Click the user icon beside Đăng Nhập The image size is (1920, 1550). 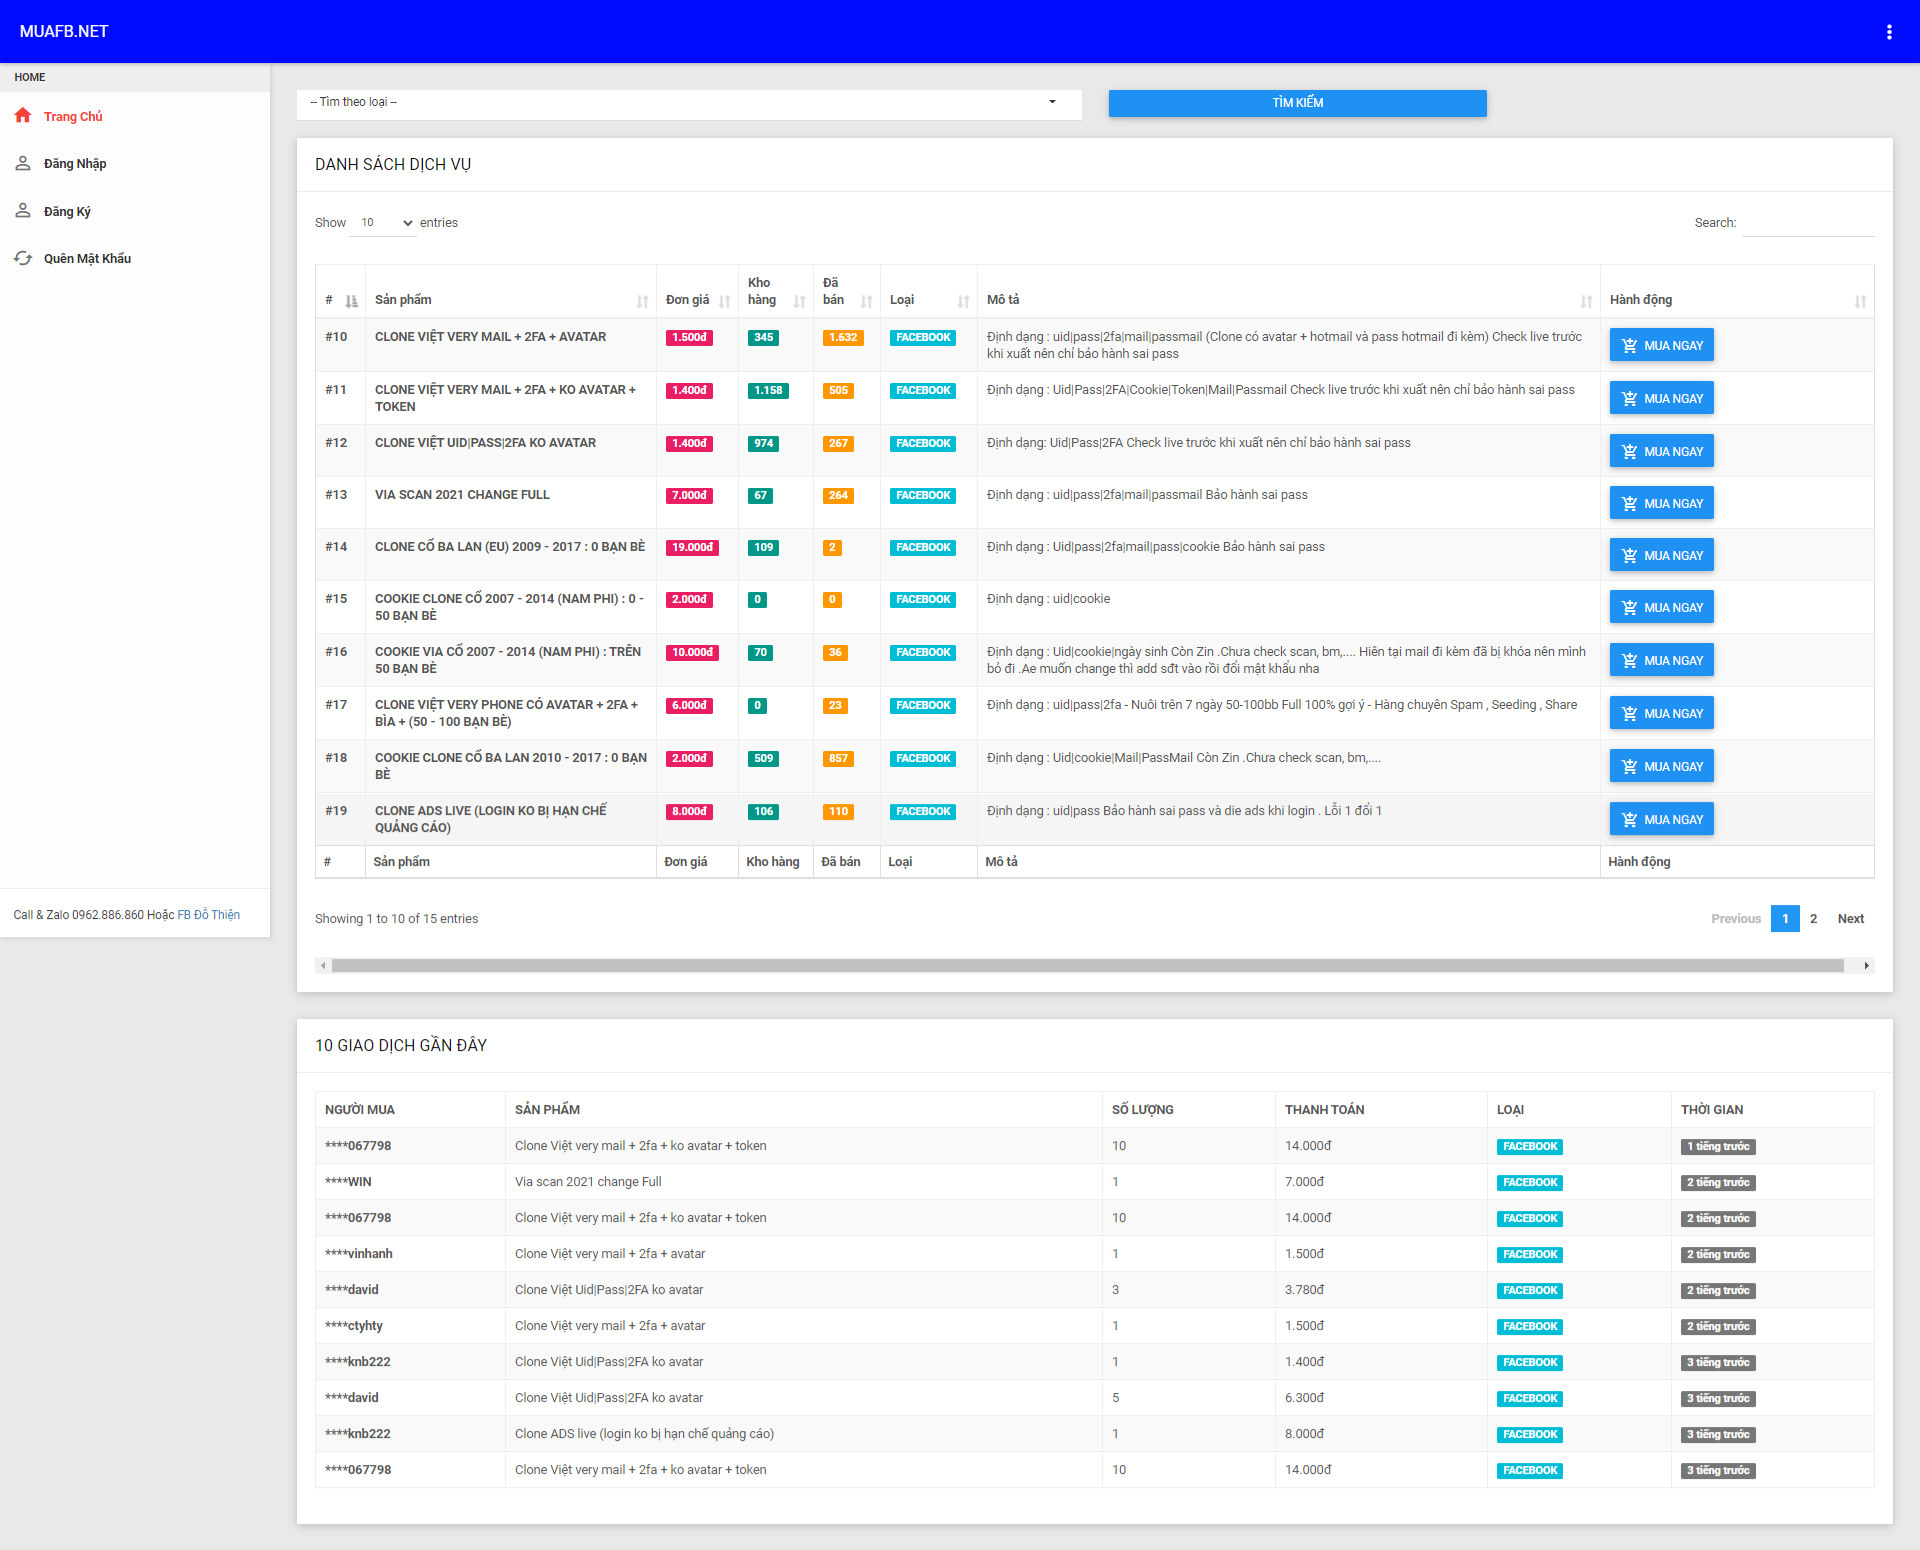tap(23, 163)
